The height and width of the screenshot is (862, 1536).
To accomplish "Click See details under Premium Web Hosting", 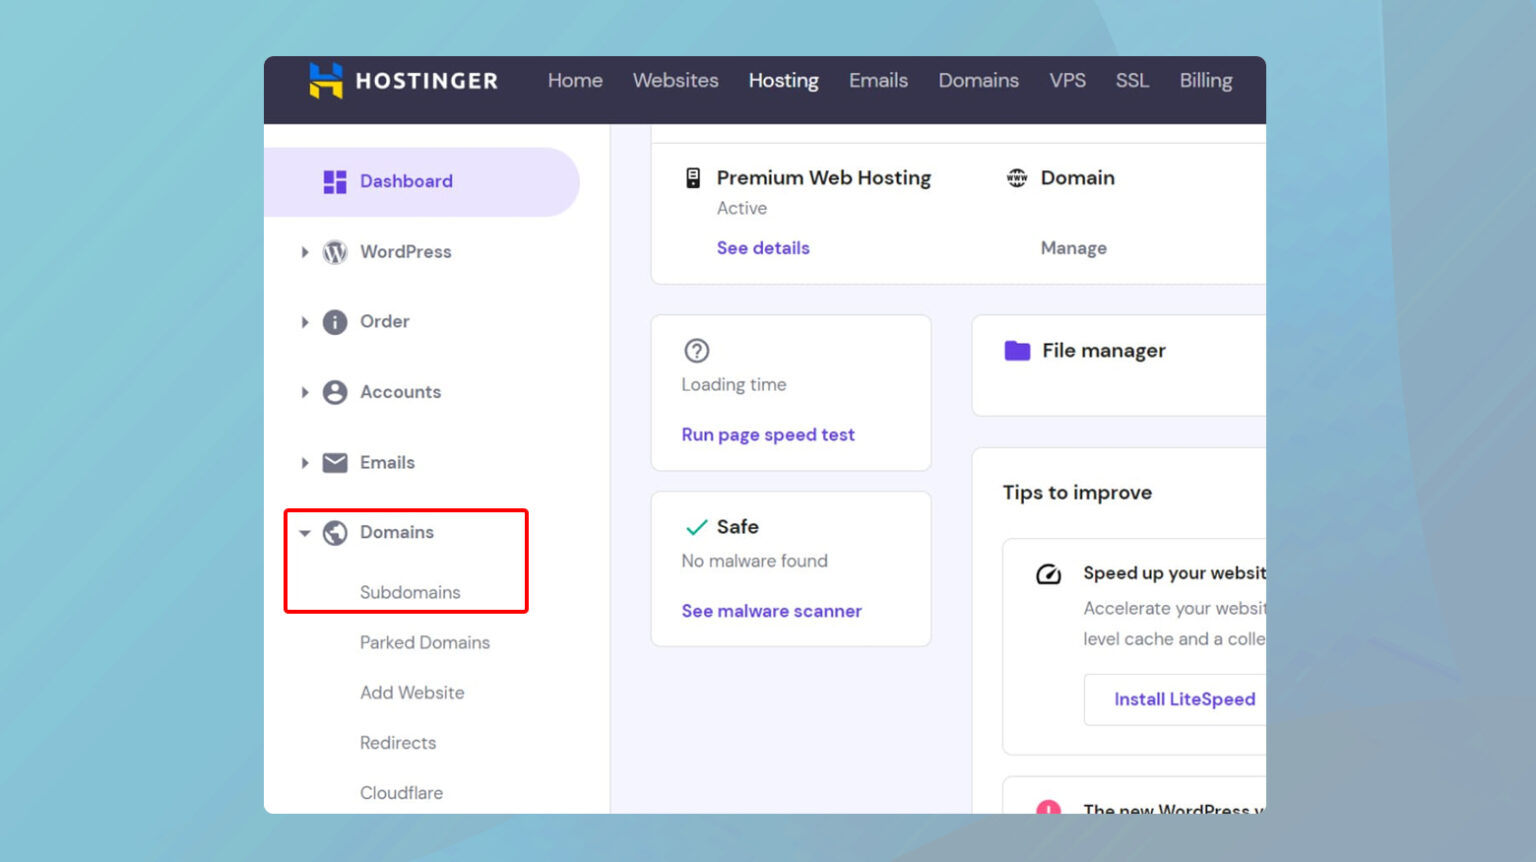I will (763, 247).
